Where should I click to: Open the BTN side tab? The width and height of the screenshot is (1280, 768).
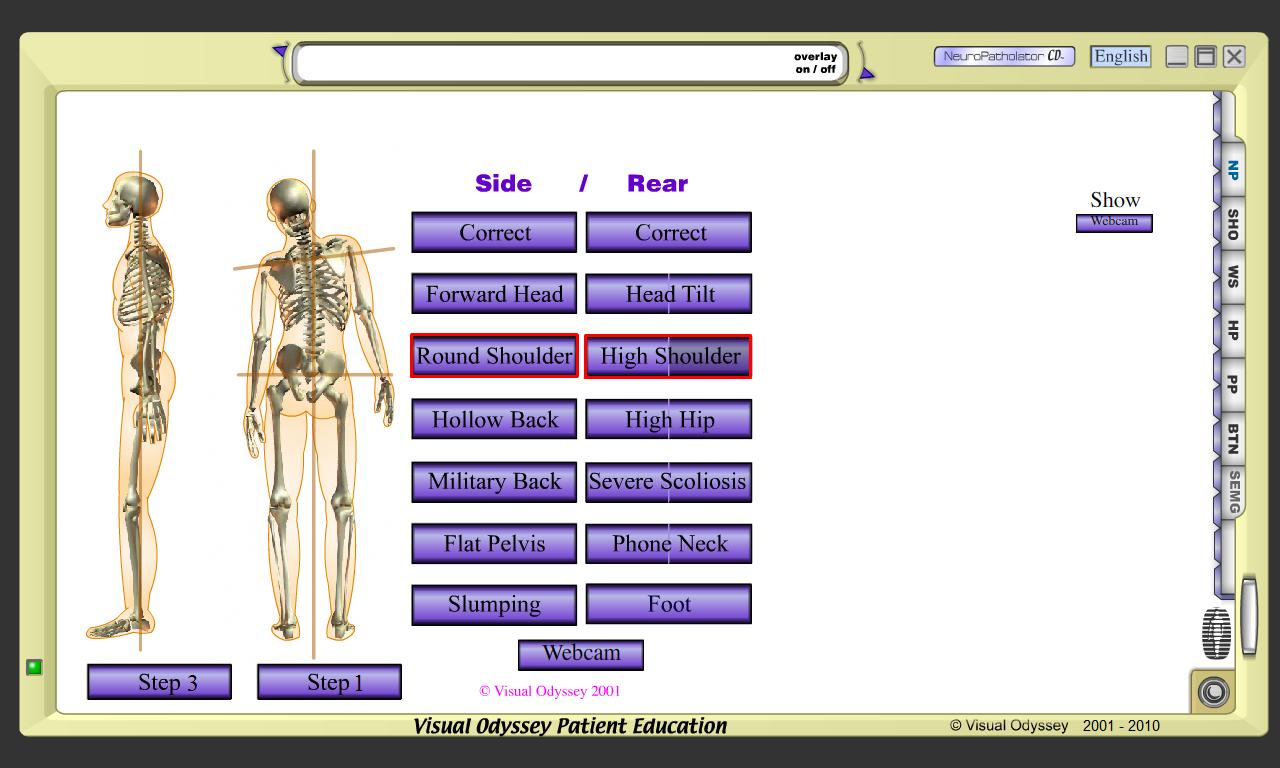click(1232, 439)
